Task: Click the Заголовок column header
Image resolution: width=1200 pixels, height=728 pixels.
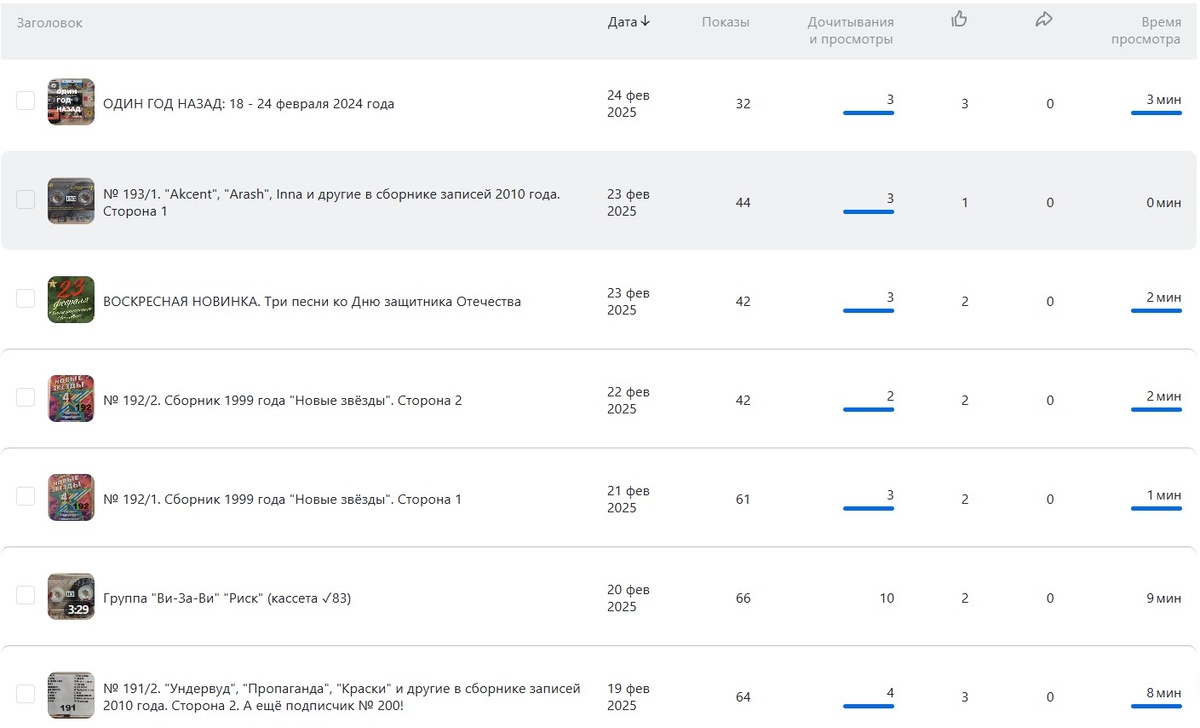Action: pyautogui.click(x=49, y=22)
